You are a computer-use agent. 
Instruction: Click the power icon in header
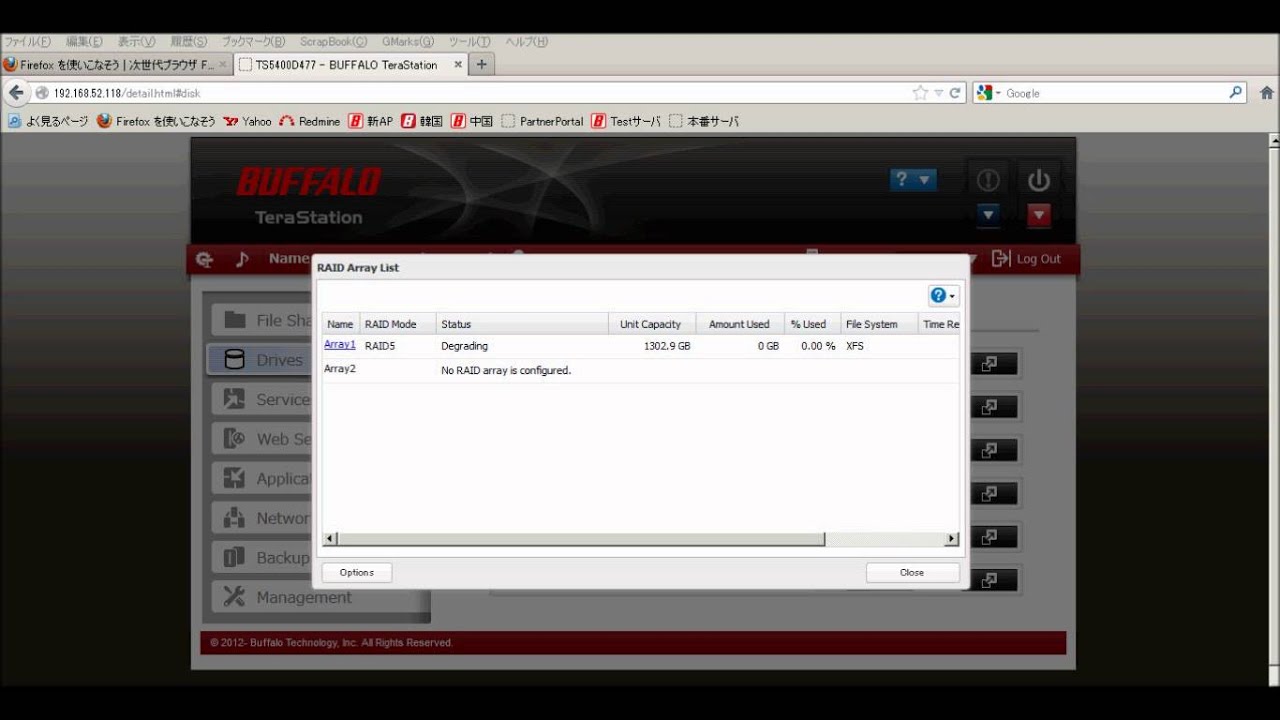point(1039,180)
